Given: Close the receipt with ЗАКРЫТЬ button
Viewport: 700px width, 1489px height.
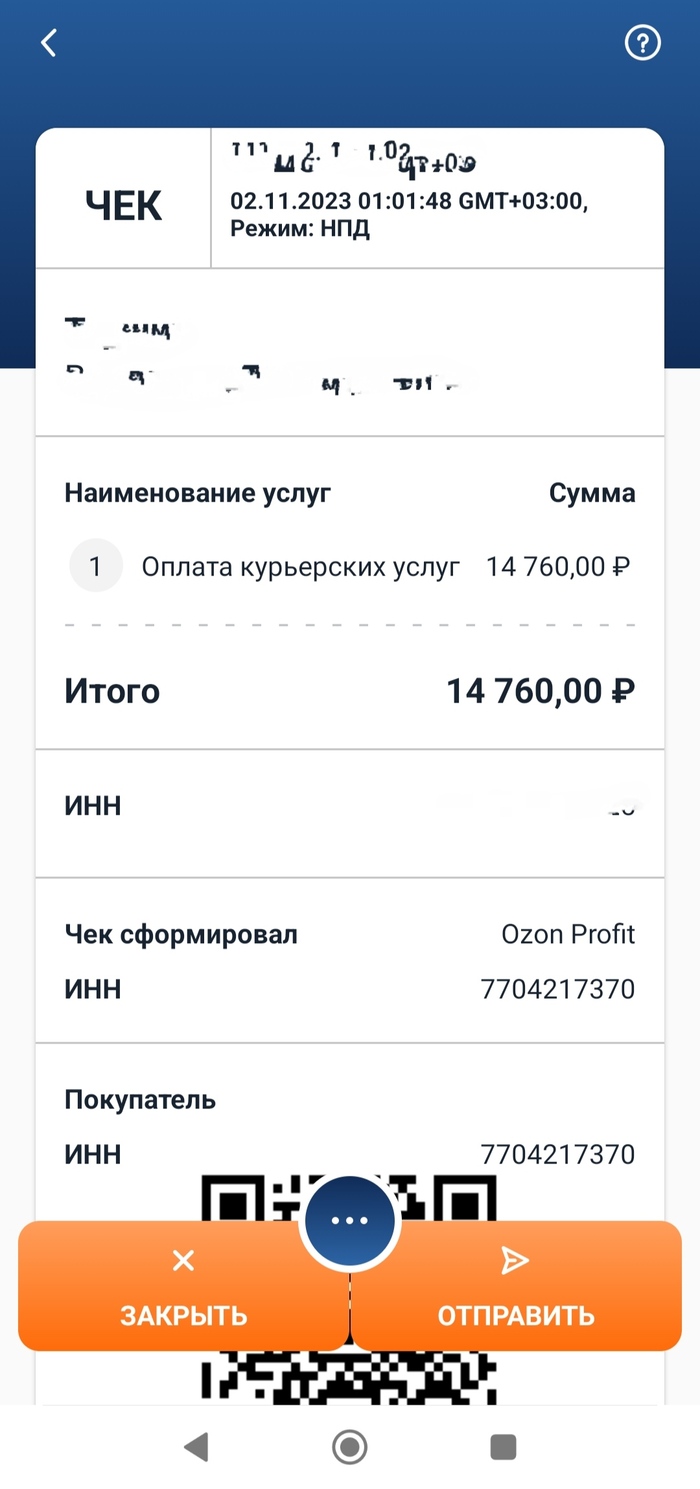Looking at the screenshot, I should (x=184, y=1287).
